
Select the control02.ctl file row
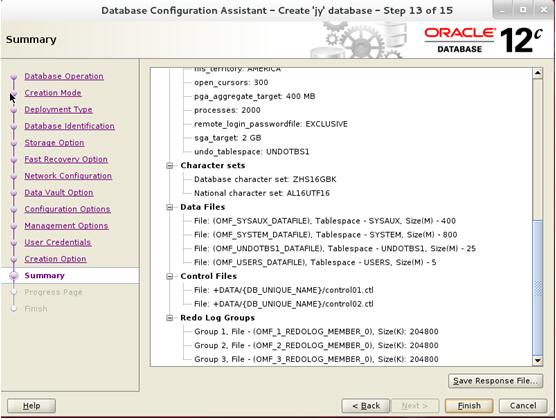click(x=284, y=304)
